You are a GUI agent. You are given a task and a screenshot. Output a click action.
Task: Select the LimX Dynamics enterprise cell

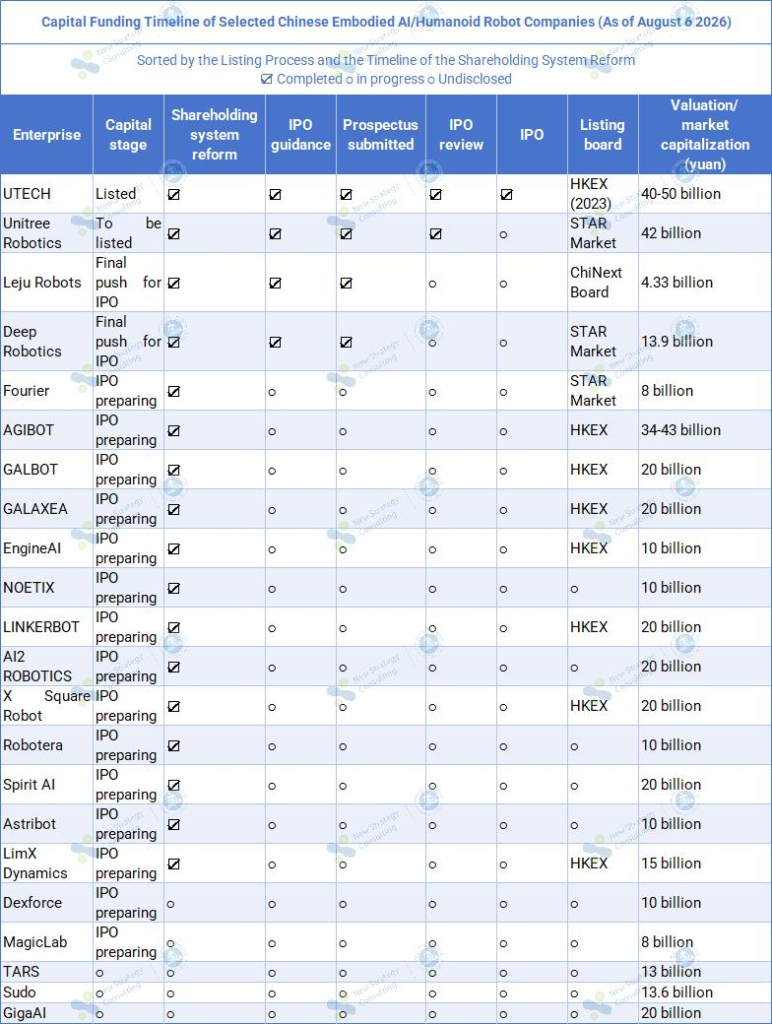tap(46, 863)
